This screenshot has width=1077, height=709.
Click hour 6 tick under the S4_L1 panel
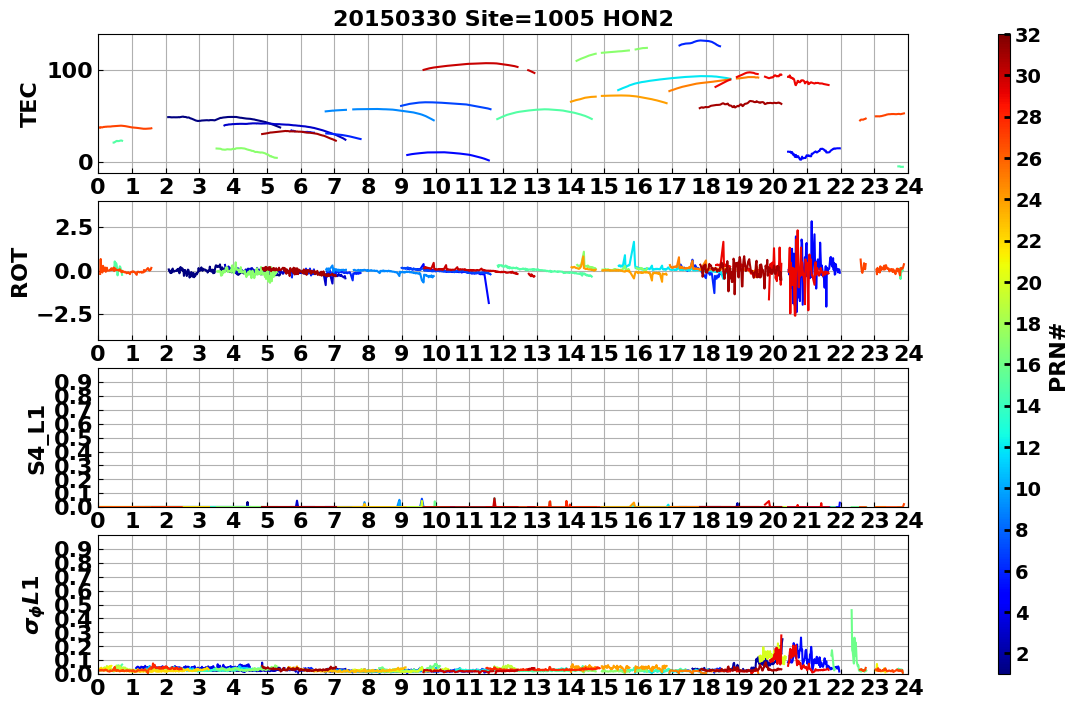click(301, 520)
